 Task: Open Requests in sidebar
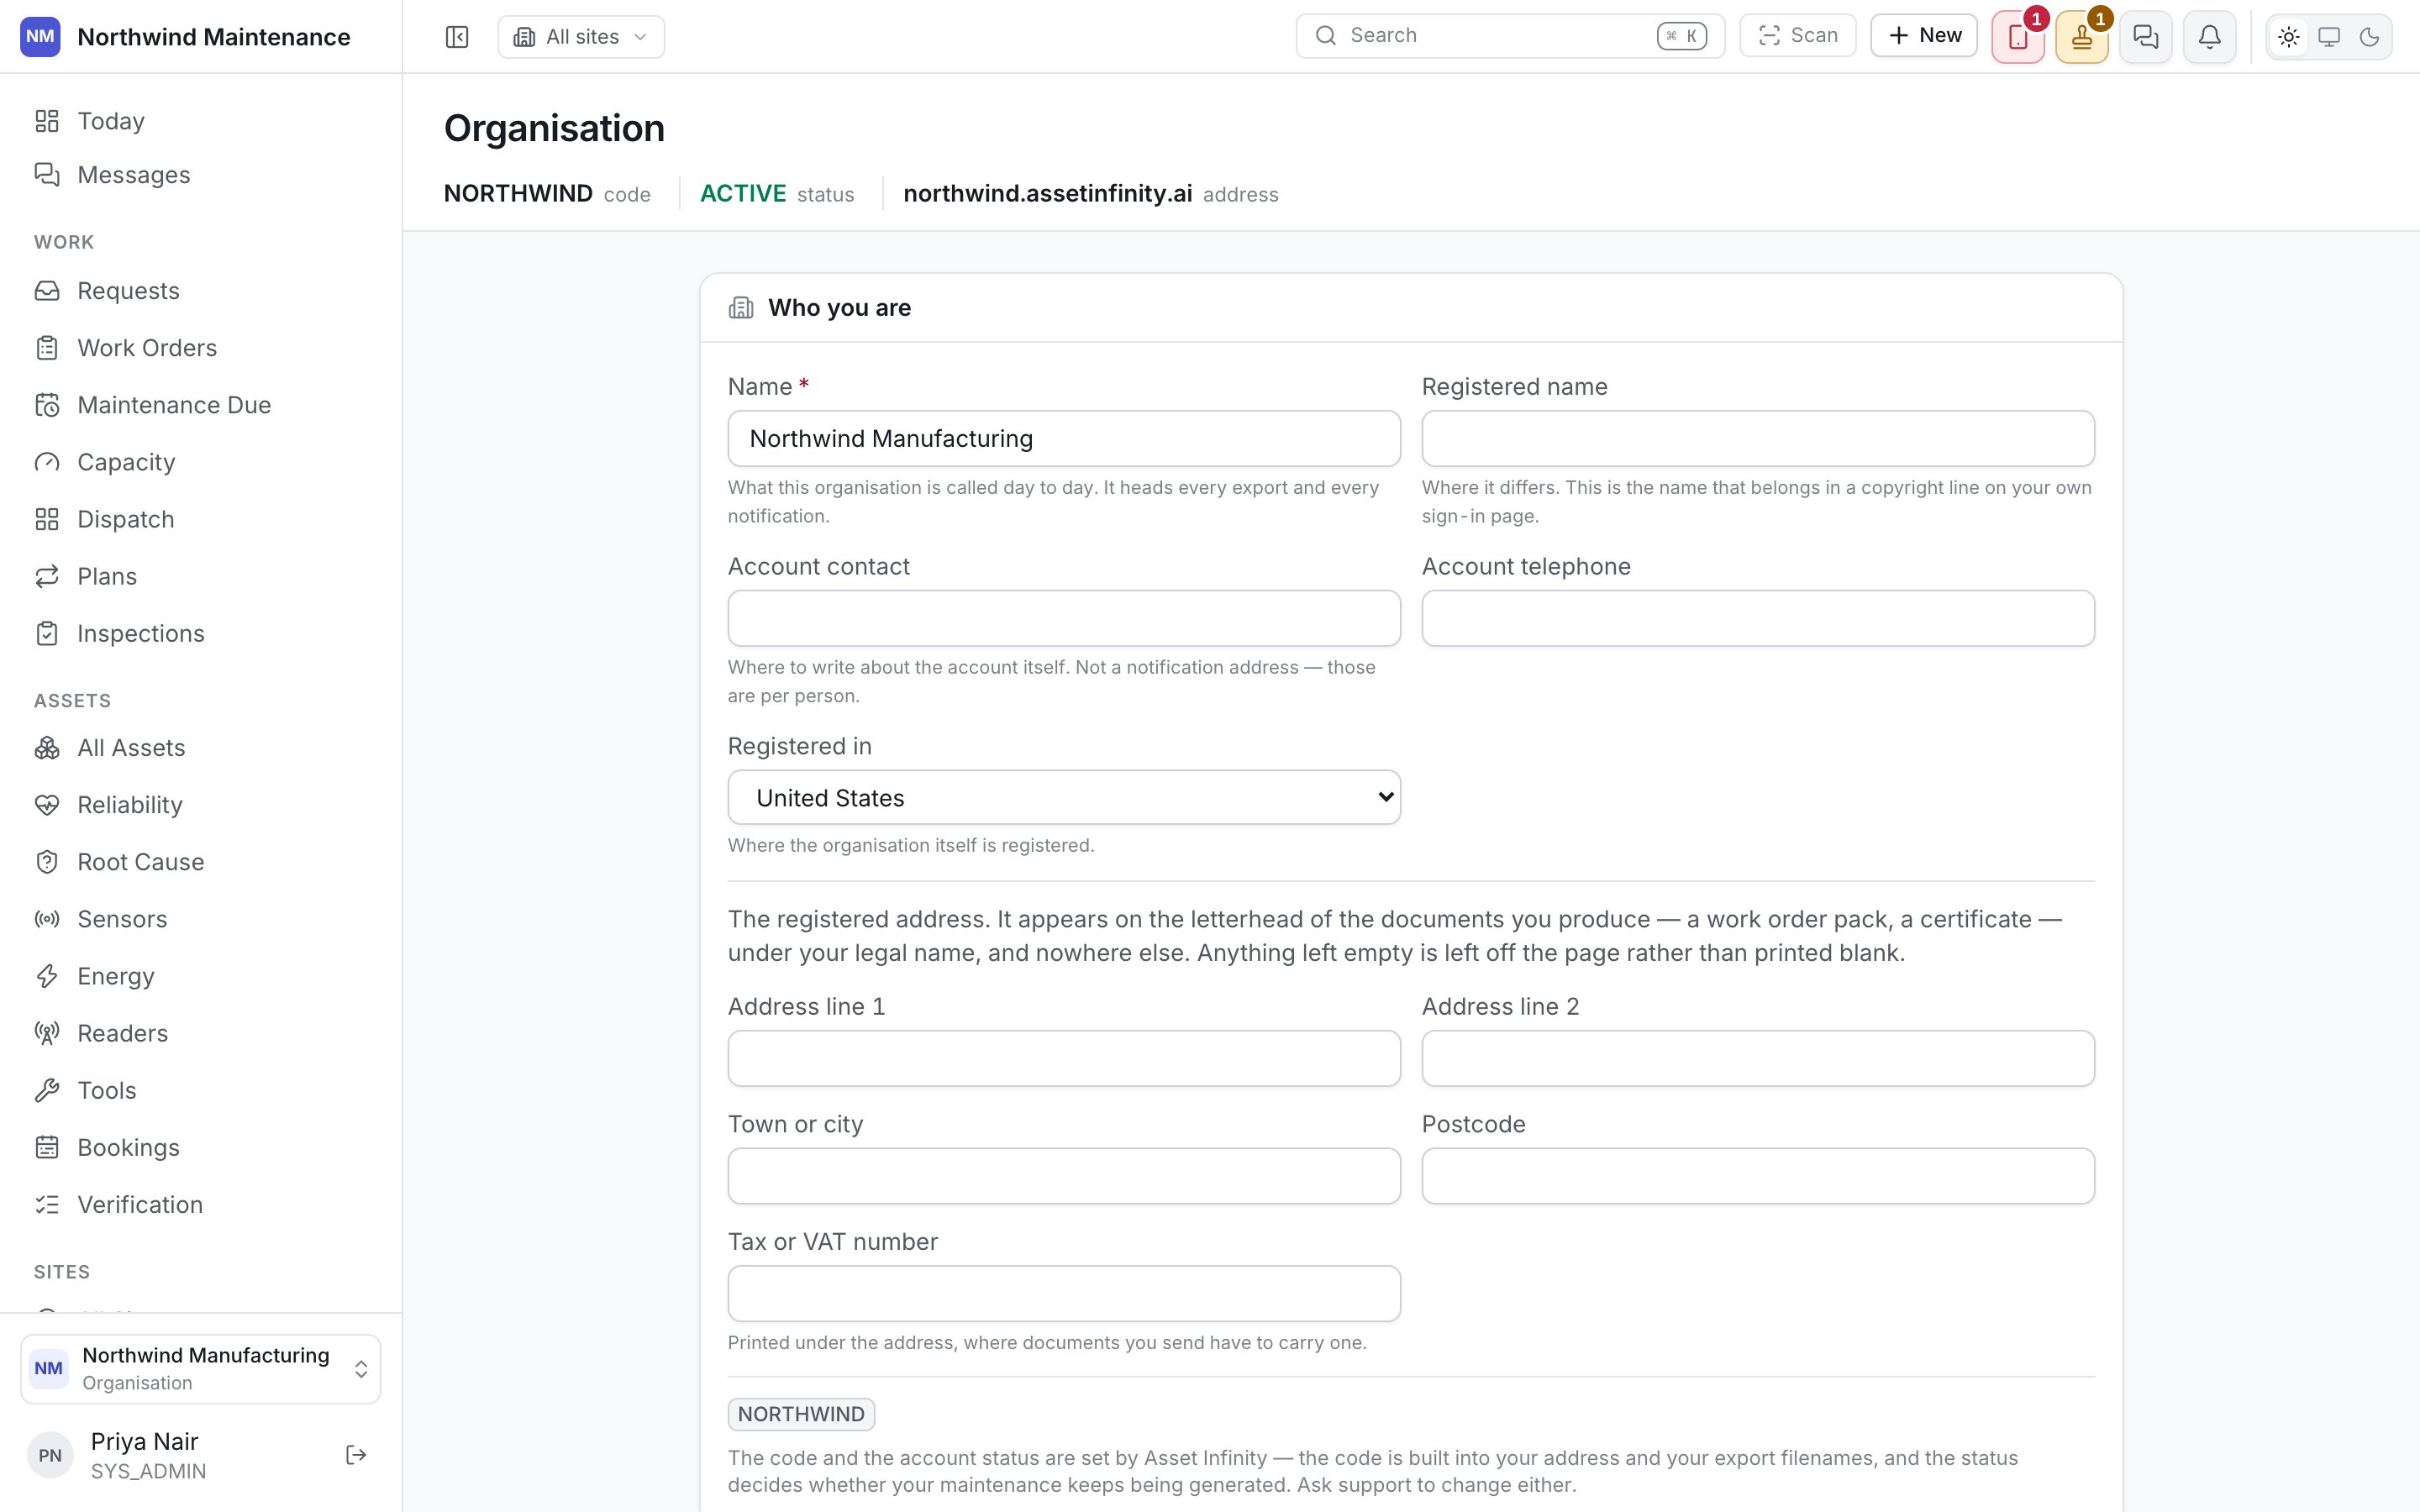coord(201,291)
